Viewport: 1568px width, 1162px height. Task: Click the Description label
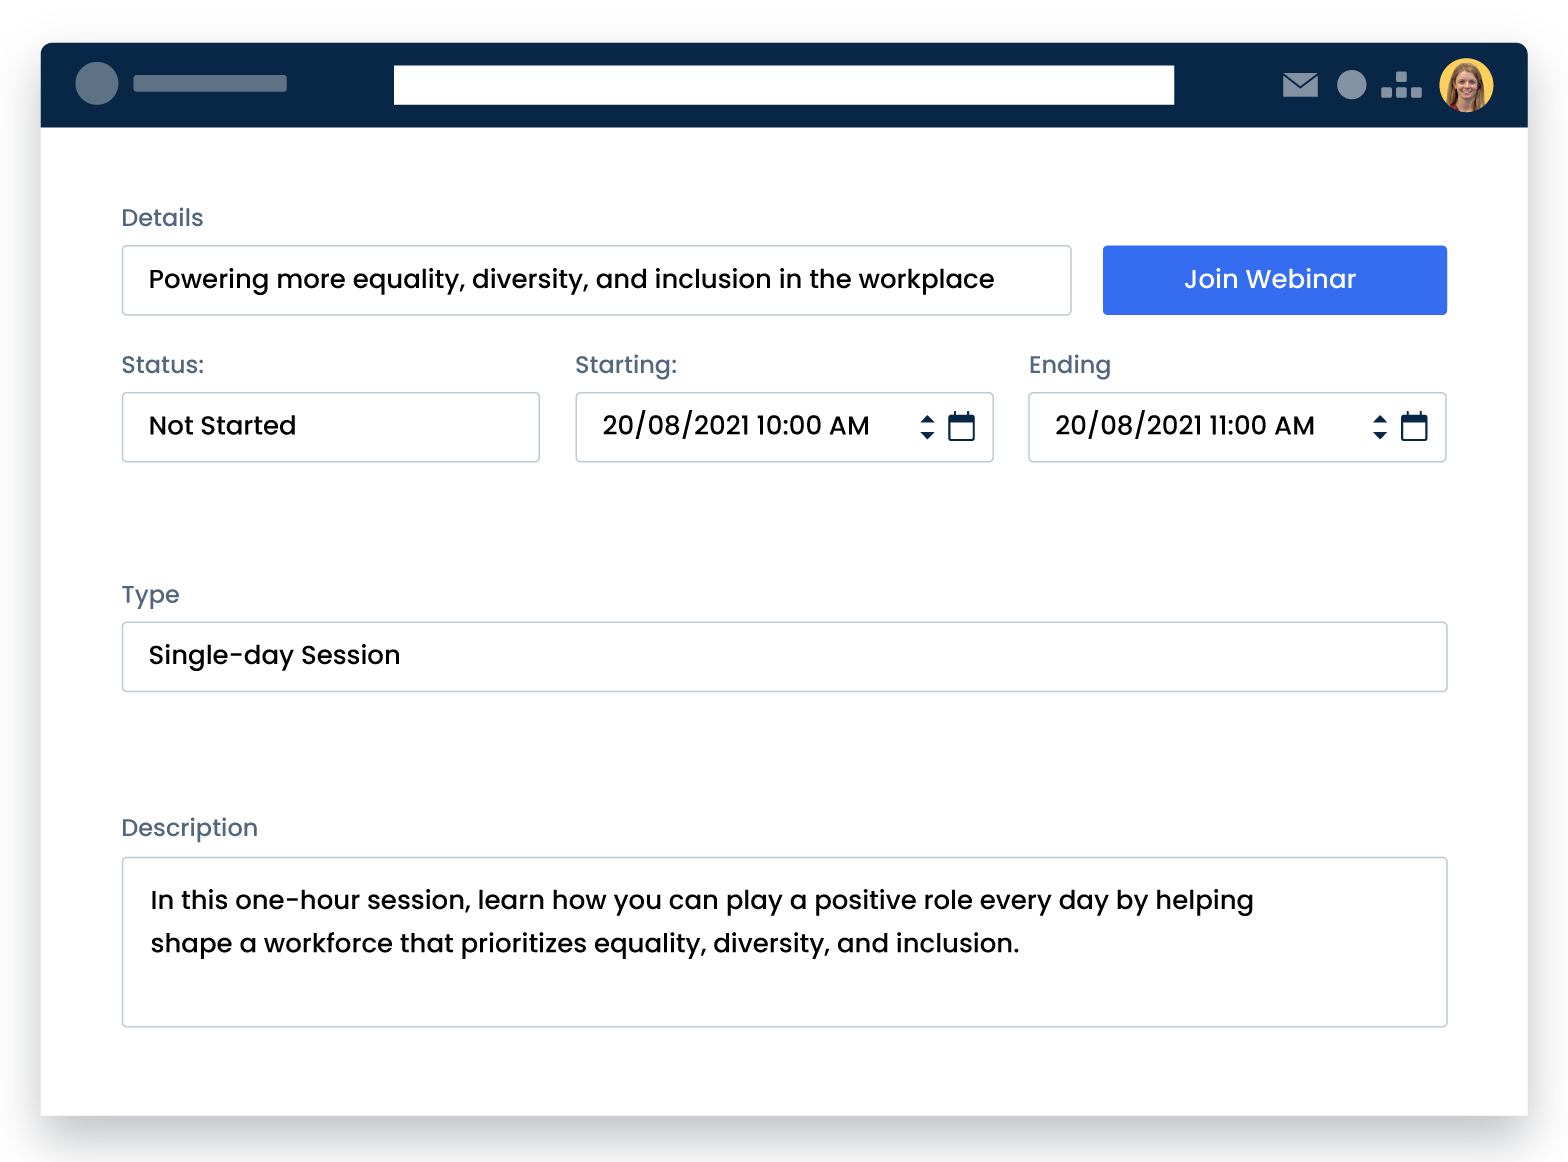coord(189,828)
